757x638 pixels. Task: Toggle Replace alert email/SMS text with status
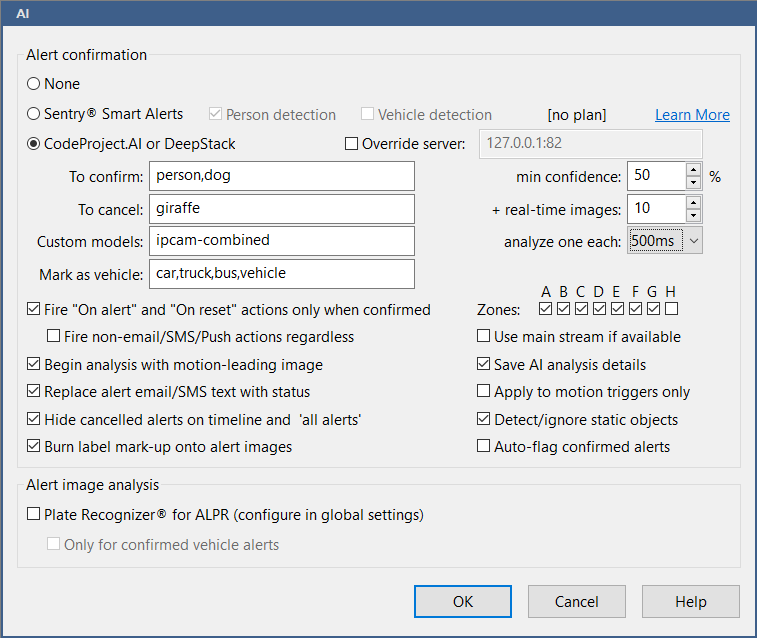click(x=33, y=391)
